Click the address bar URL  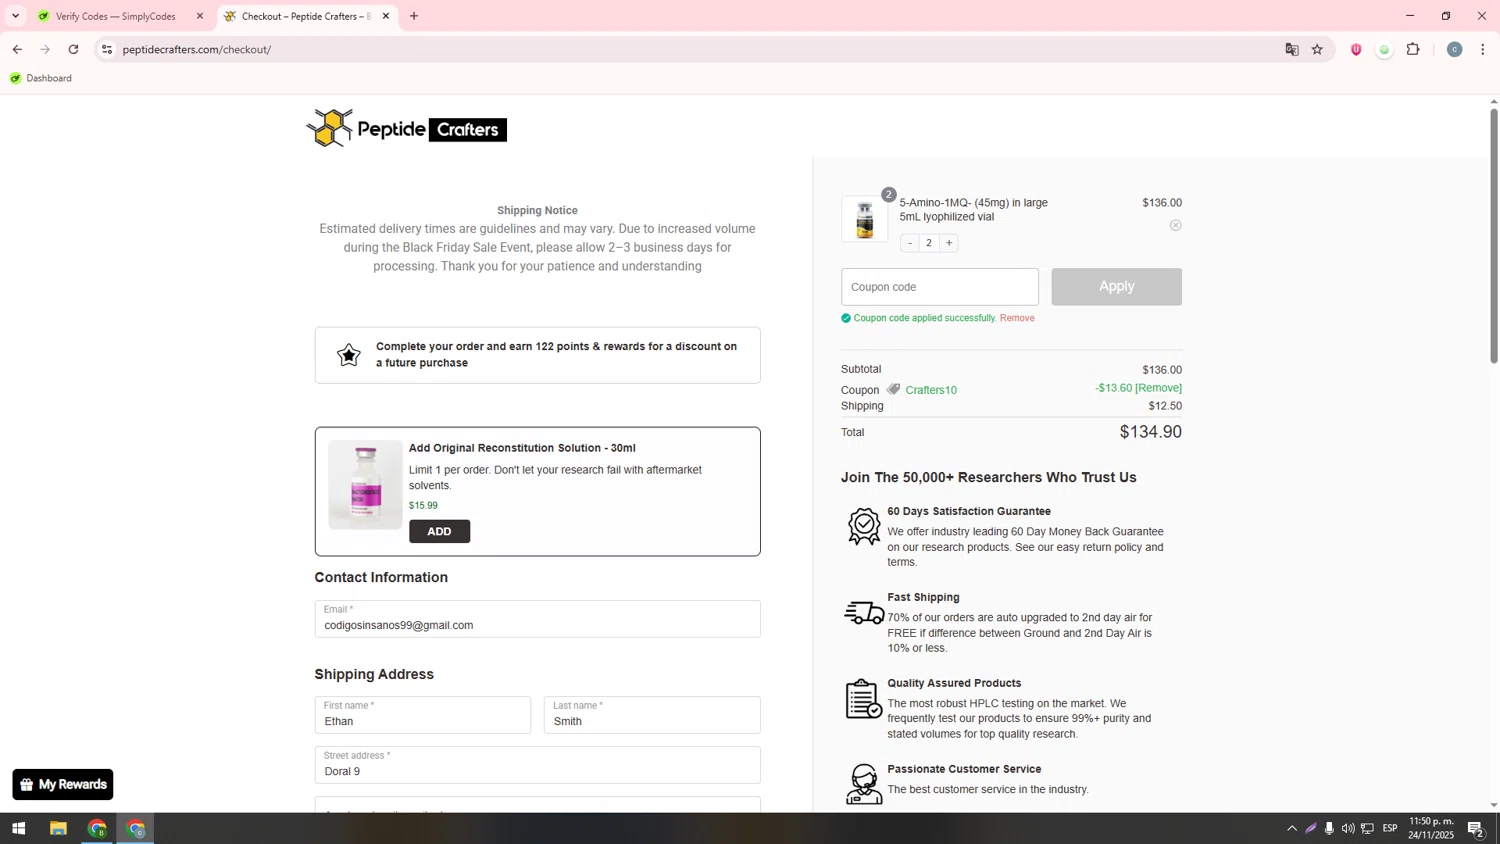tap(197, 49)
